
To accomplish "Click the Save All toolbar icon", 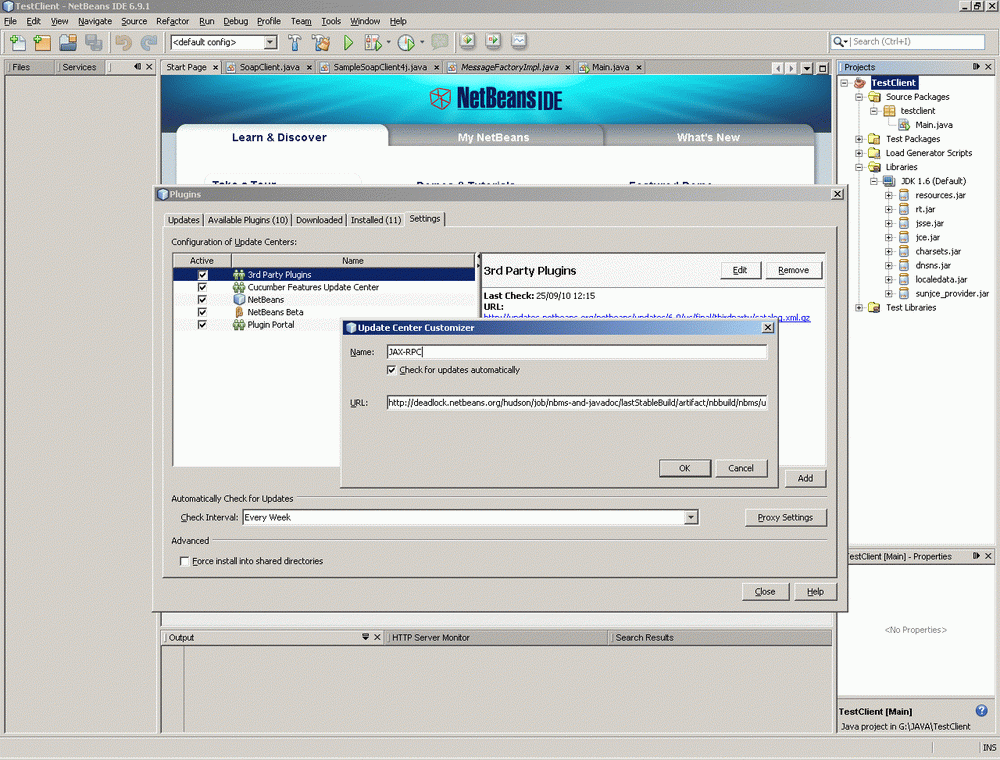I will (94, 43).
